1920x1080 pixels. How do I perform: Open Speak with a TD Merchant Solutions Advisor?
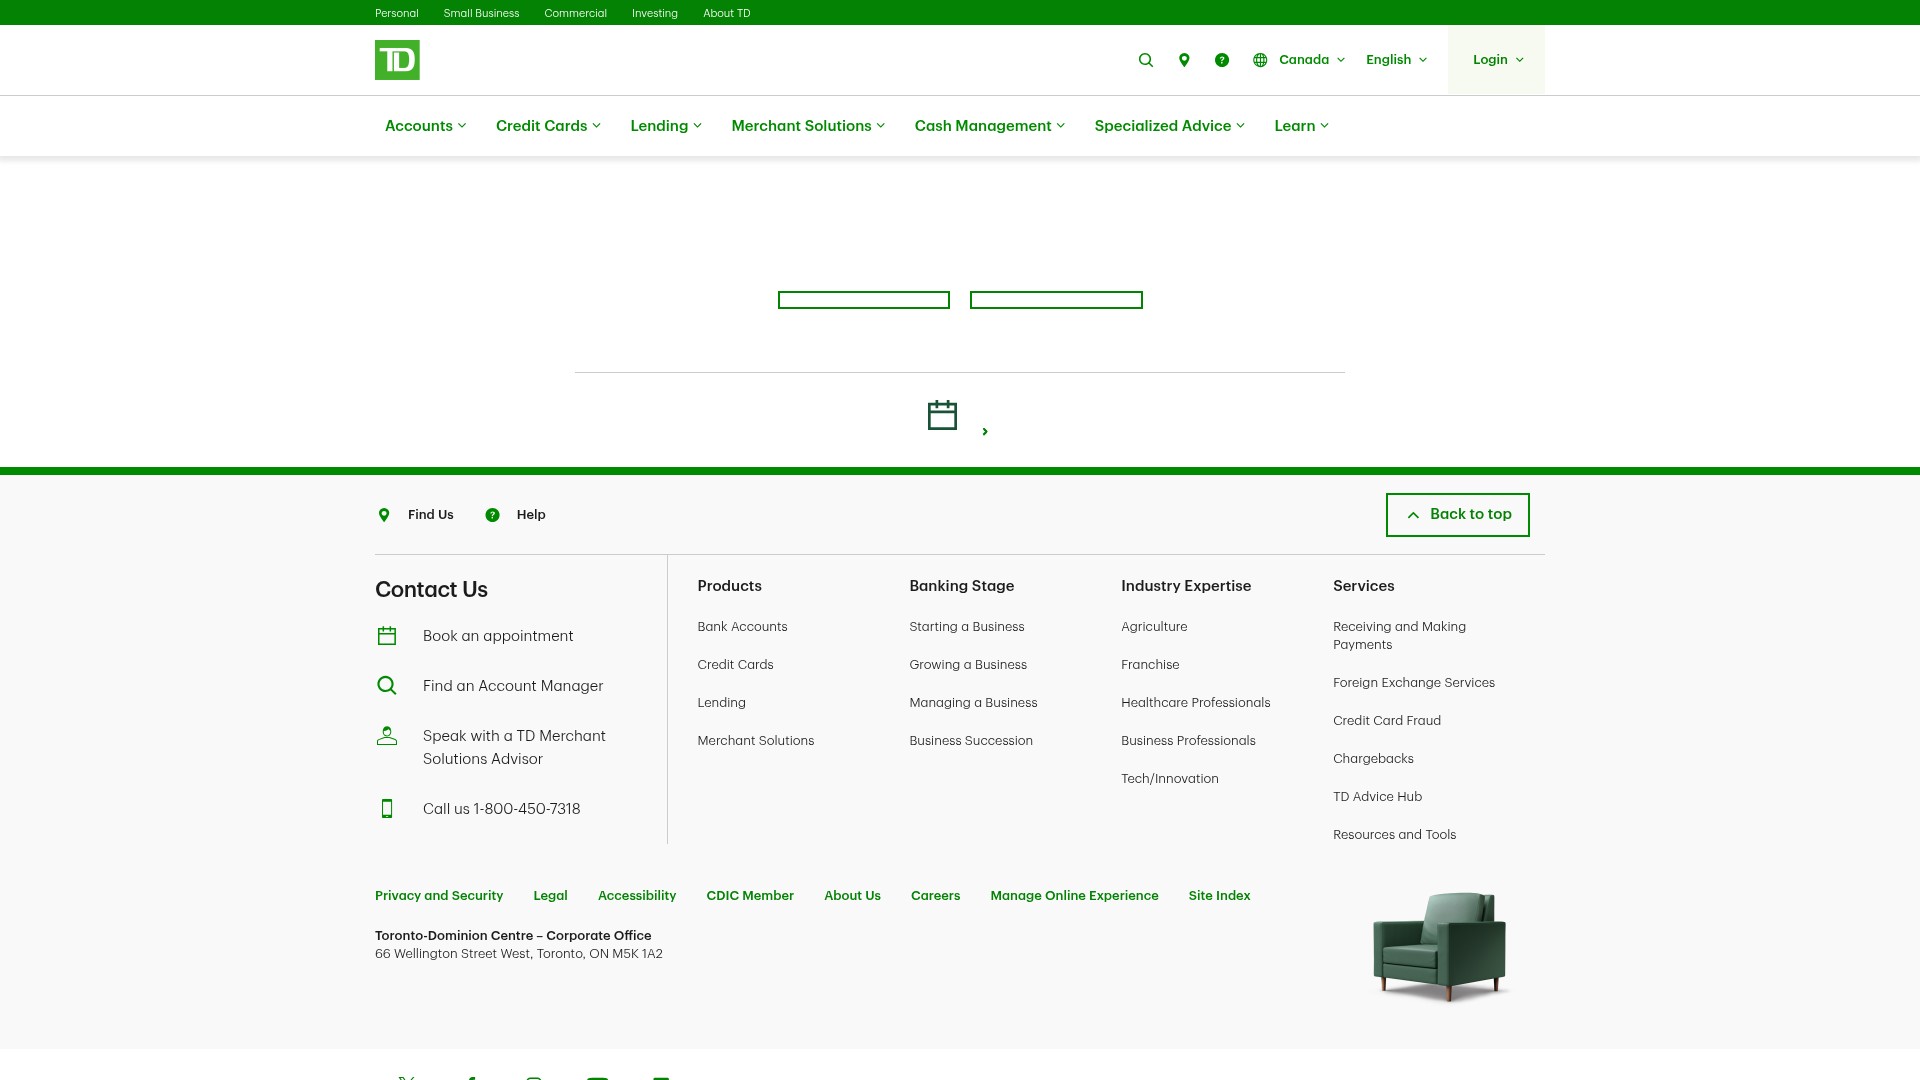(514, 747)
